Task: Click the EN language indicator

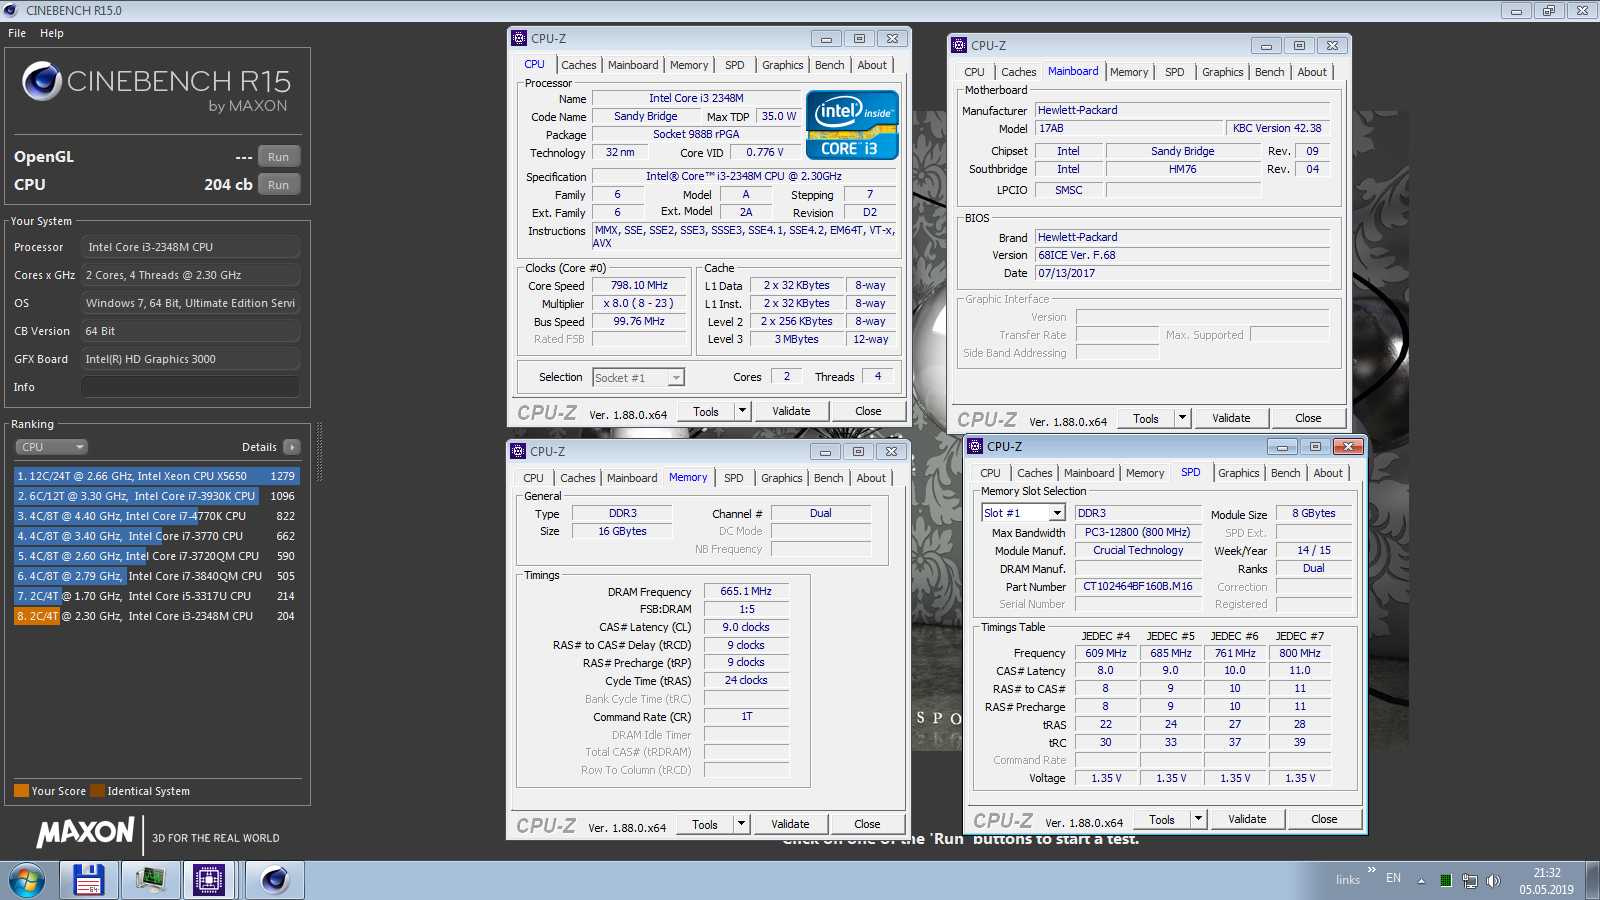Action: click(x=1393, y=878)
